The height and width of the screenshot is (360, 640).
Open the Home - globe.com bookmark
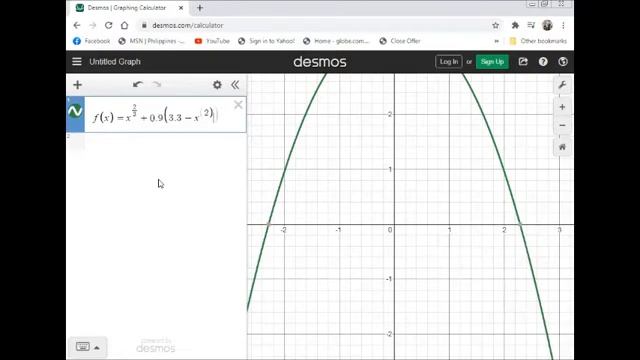[x=336, y=41]
